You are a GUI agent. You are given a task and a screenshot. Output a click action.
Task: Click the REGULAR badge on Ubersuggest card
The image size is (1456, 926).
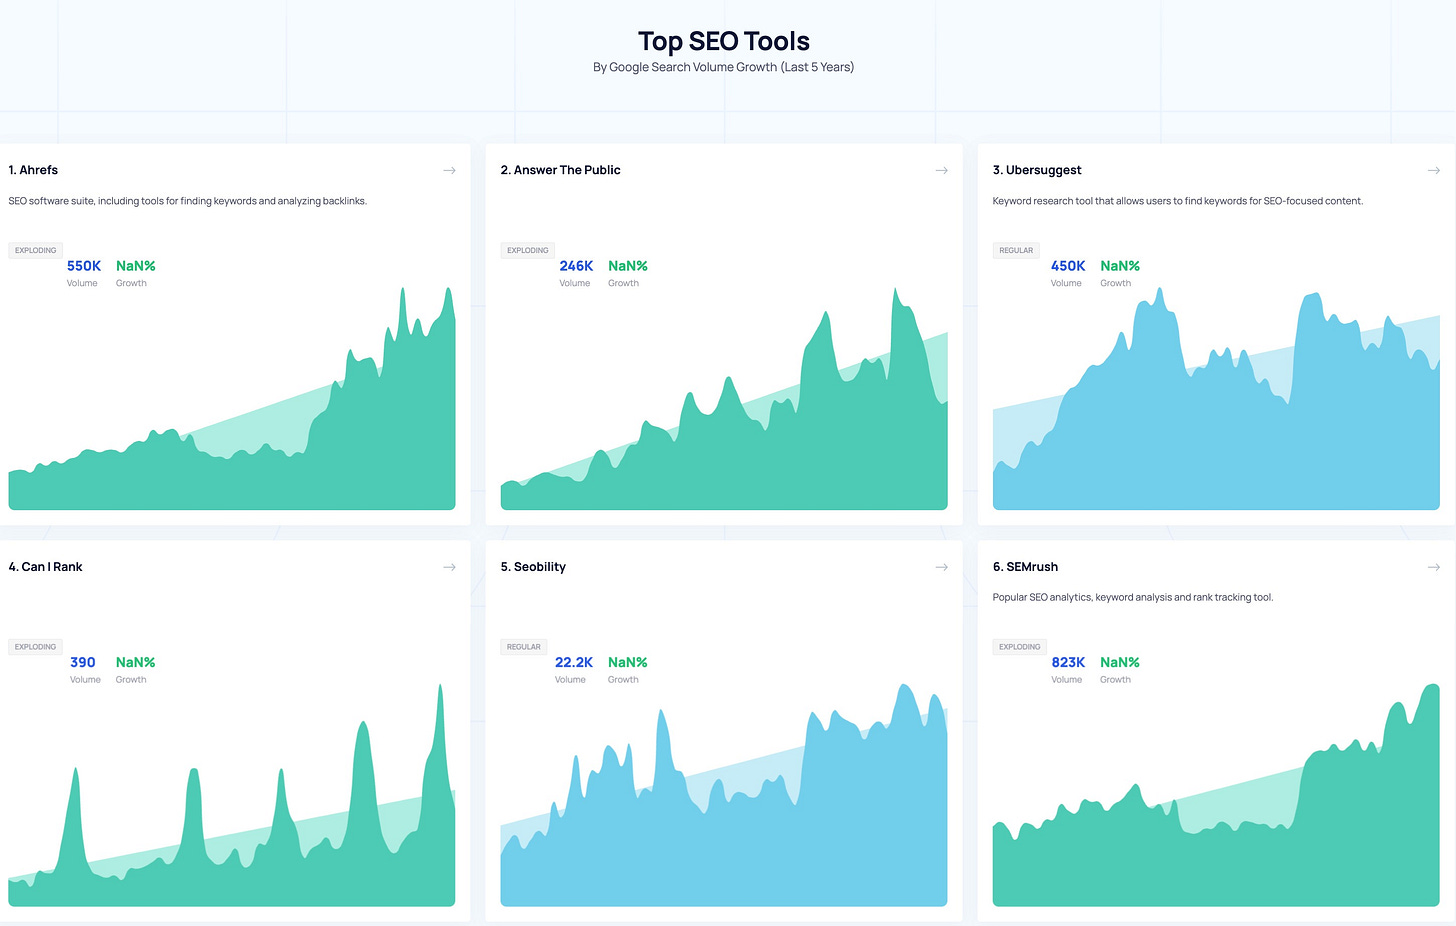point(1016,250)
